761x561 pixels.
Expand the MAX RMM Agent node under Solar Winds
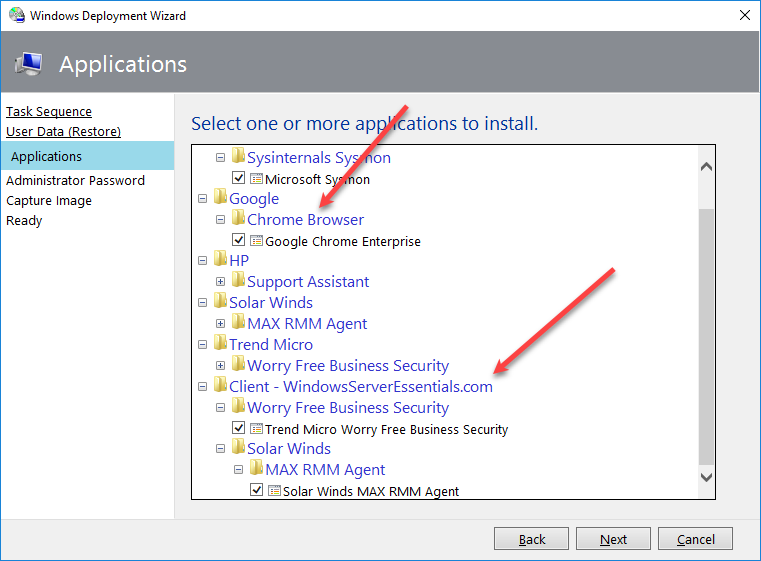pyautogui.click(x=221, y=324)
